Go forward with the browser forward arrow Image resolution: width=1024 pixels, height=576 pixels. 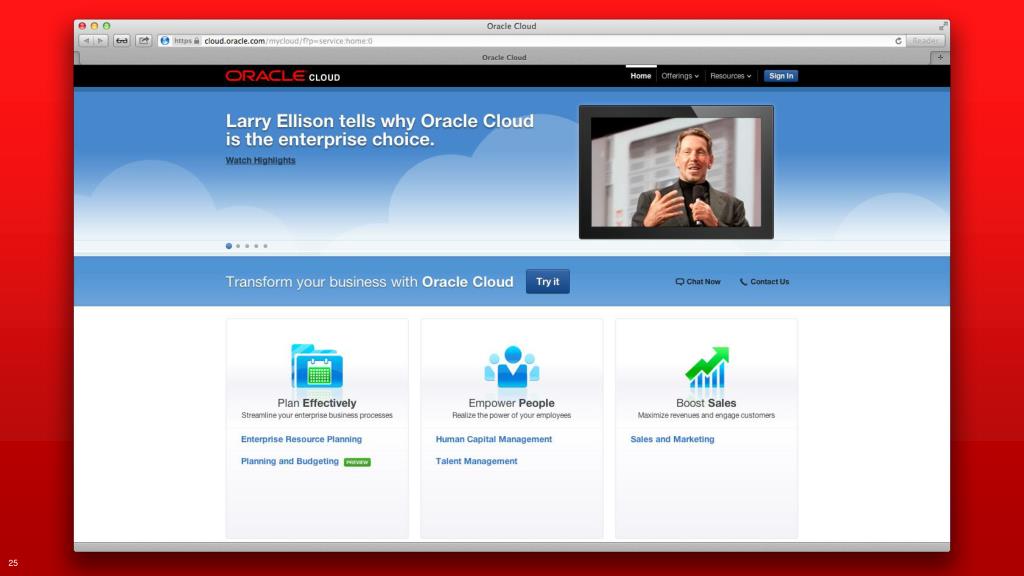click(101, 40)
